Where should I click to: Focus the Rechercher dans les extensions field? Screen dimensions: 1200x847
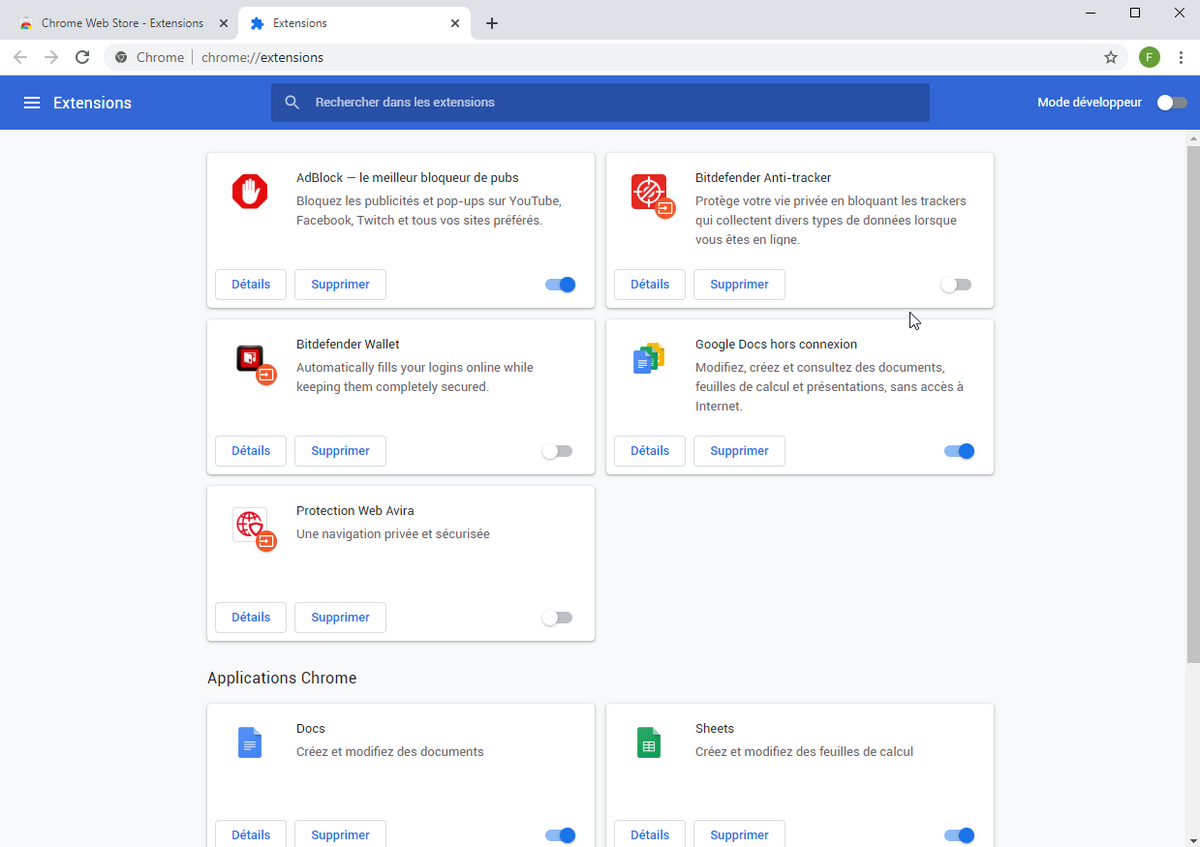[600, 102]
